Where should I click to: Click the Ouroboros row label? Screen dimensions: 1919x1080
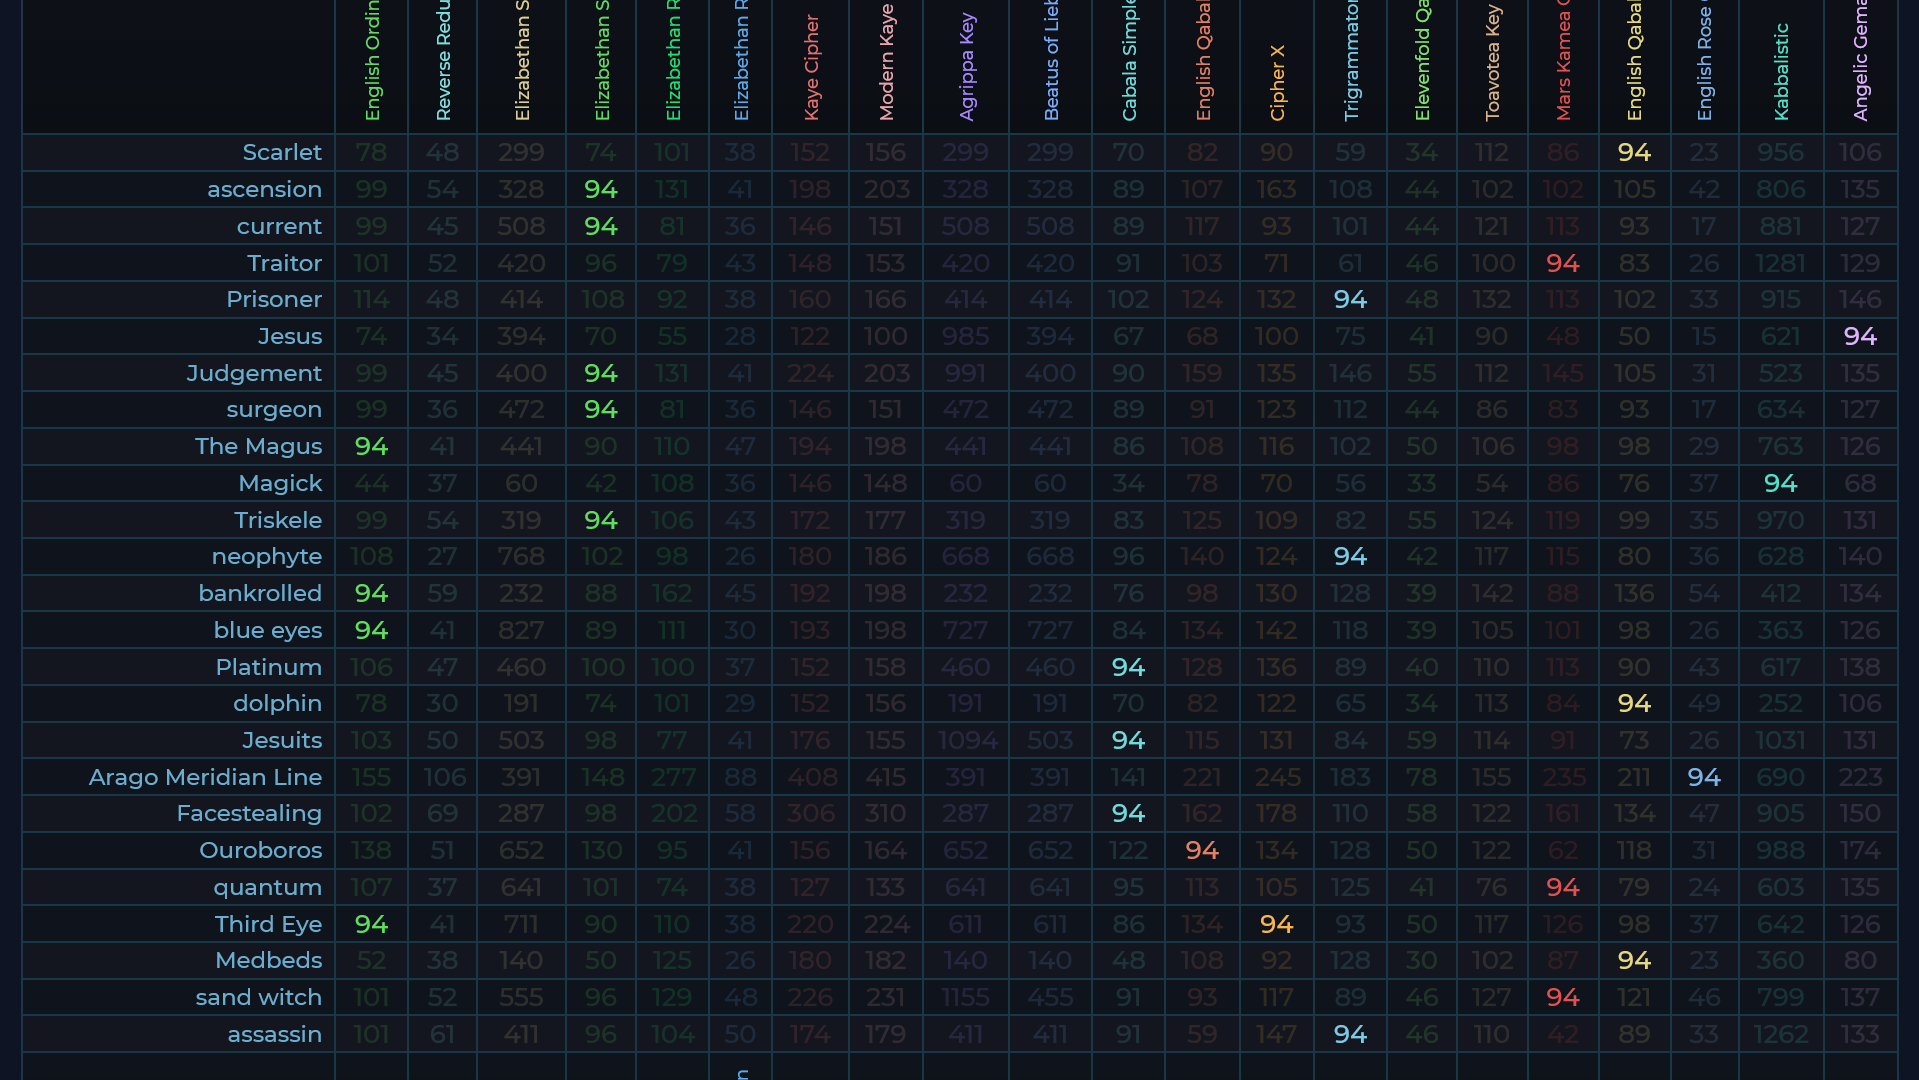coord(260,850)
